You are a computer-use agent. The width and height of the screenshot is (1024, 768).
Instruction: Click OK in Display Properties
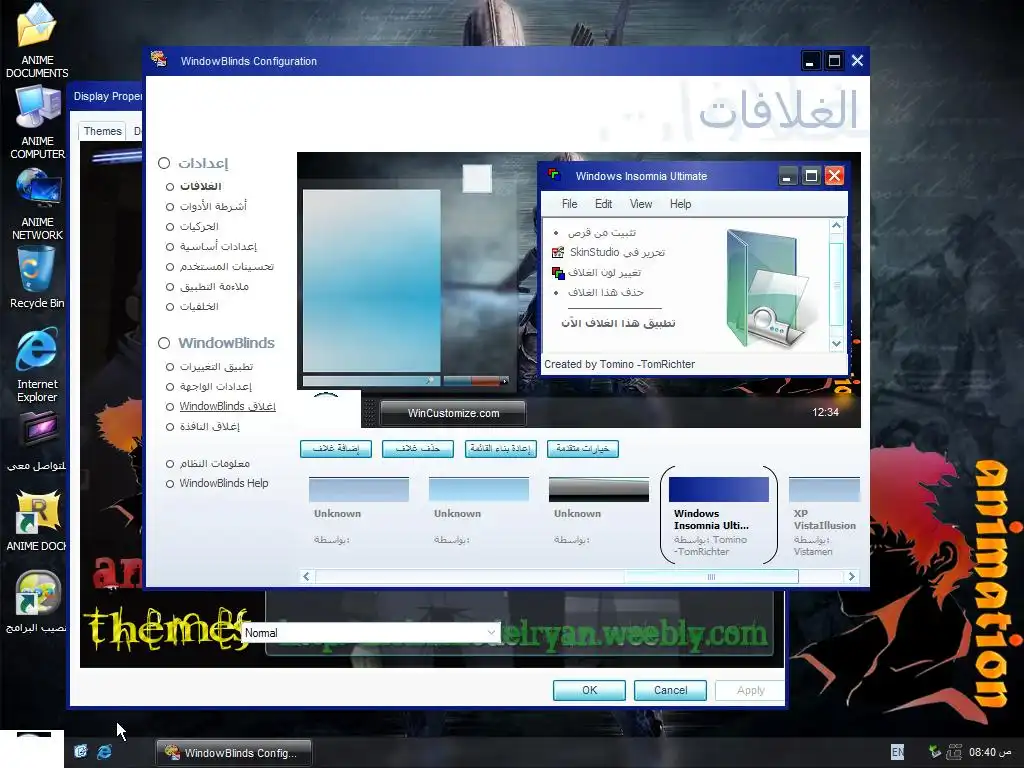[x=589, y=690]
